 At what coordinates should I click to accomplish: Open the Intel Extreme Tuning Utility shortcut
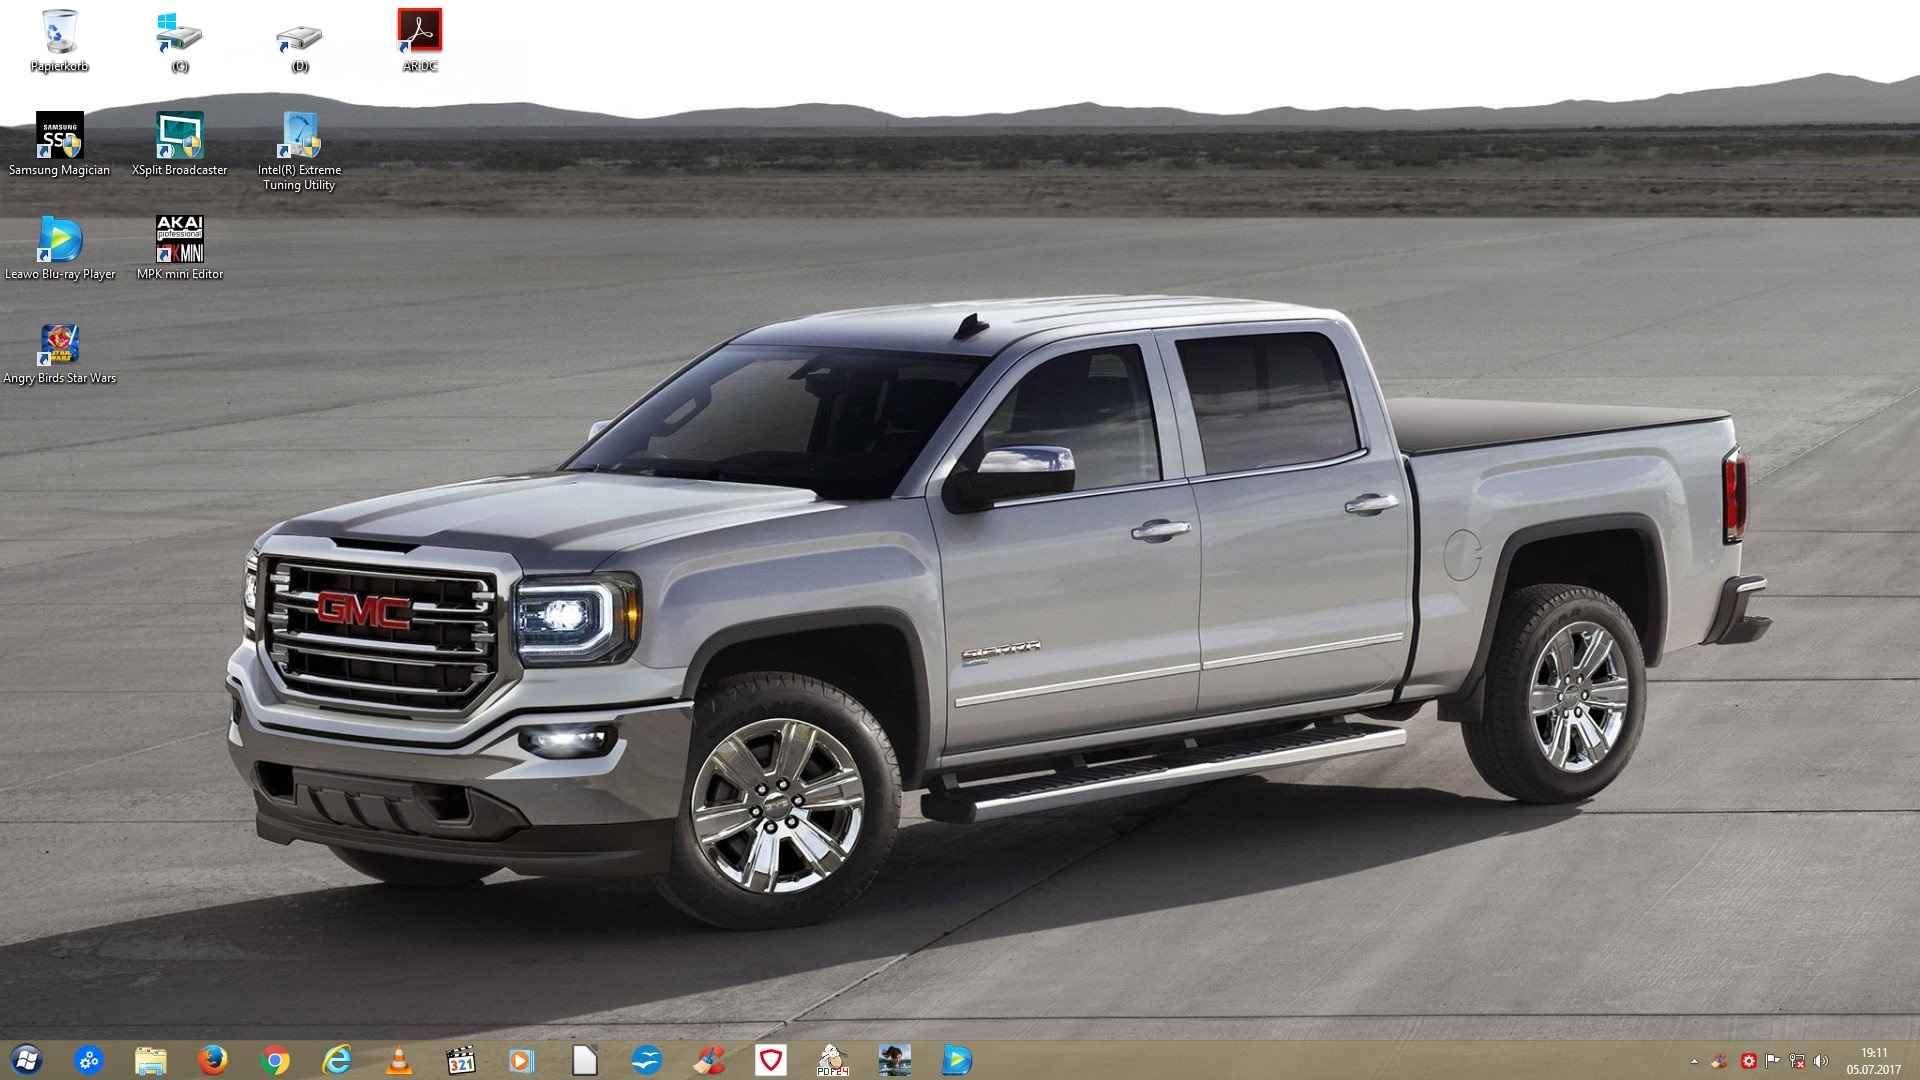point(299,137)
